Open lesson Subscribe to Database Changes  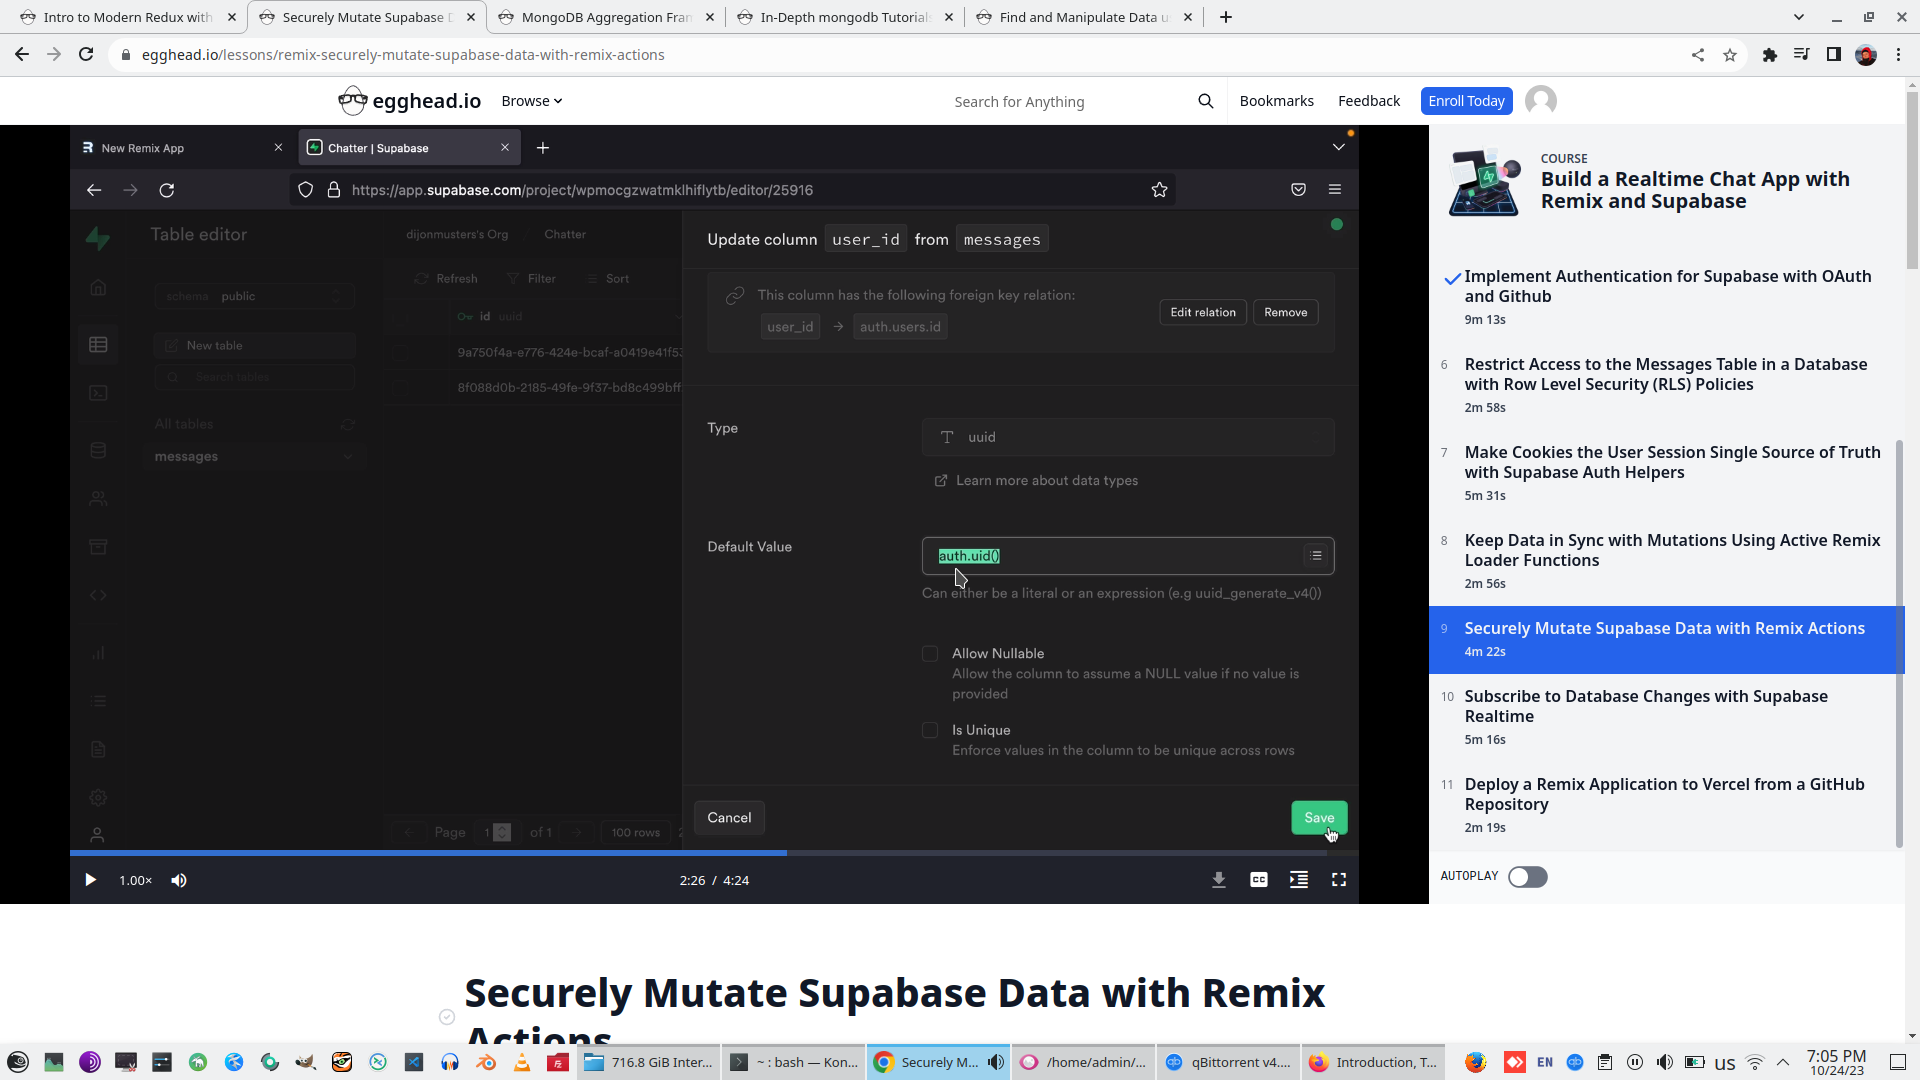pos(1645,706)
